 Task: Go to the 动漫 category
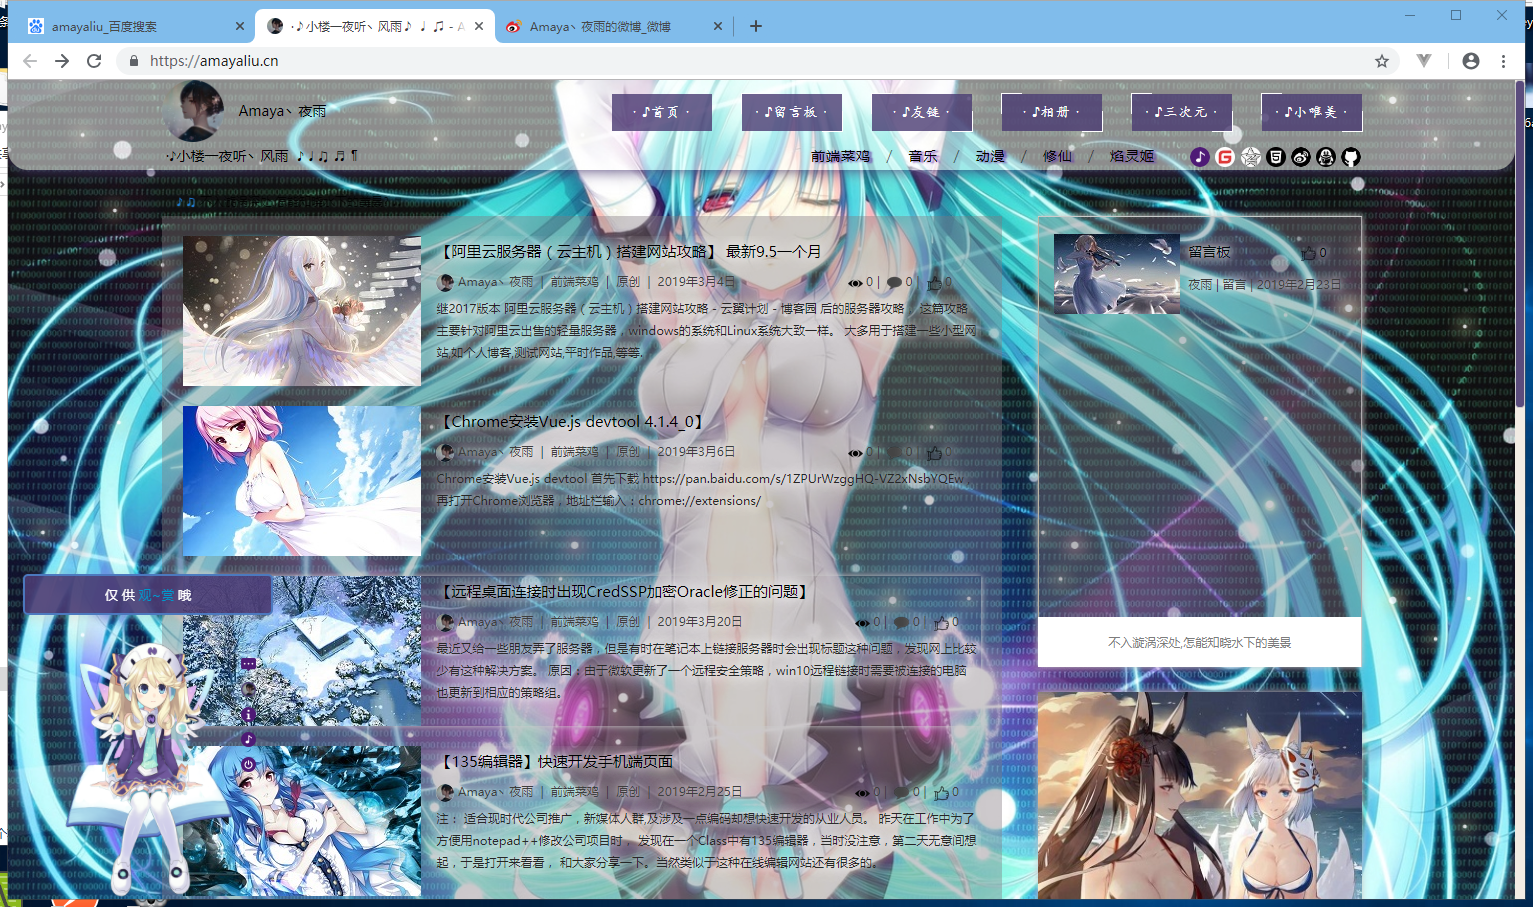pos(990,157)
